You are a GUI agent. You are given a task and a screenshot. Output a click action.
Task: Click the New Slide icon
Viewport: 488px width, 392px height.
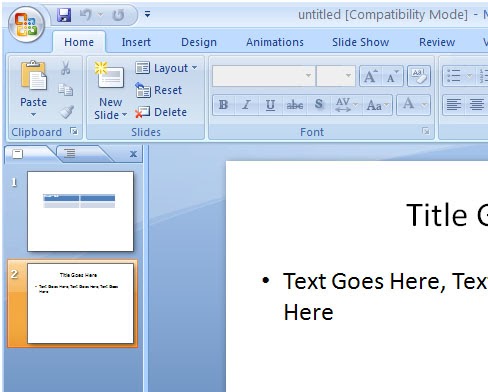point(109,75)
